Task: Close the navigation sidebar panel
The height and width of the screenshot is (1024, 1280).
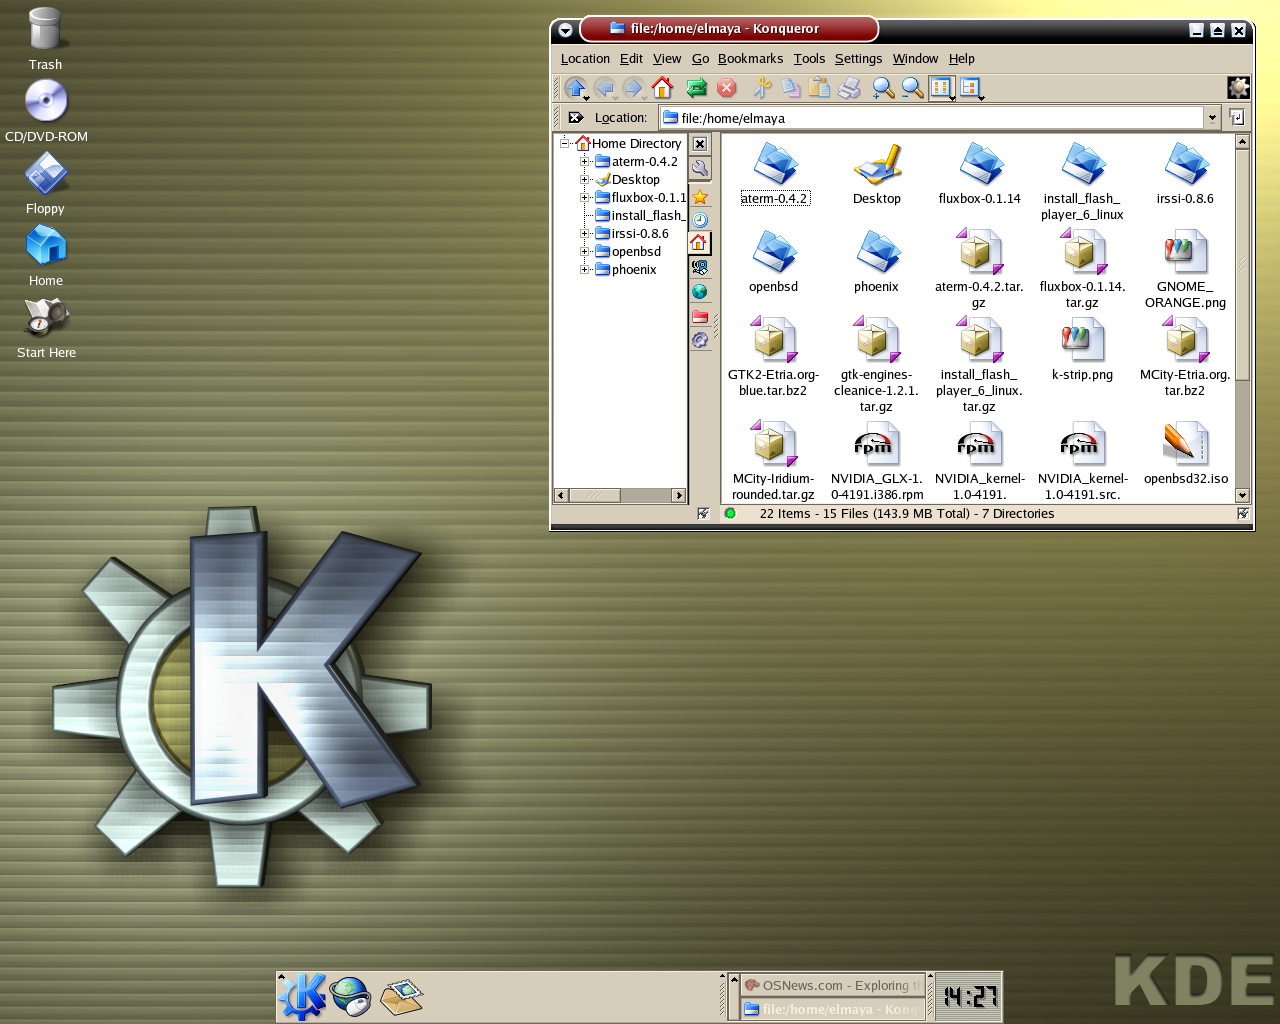Action: (x=700, y=144)
